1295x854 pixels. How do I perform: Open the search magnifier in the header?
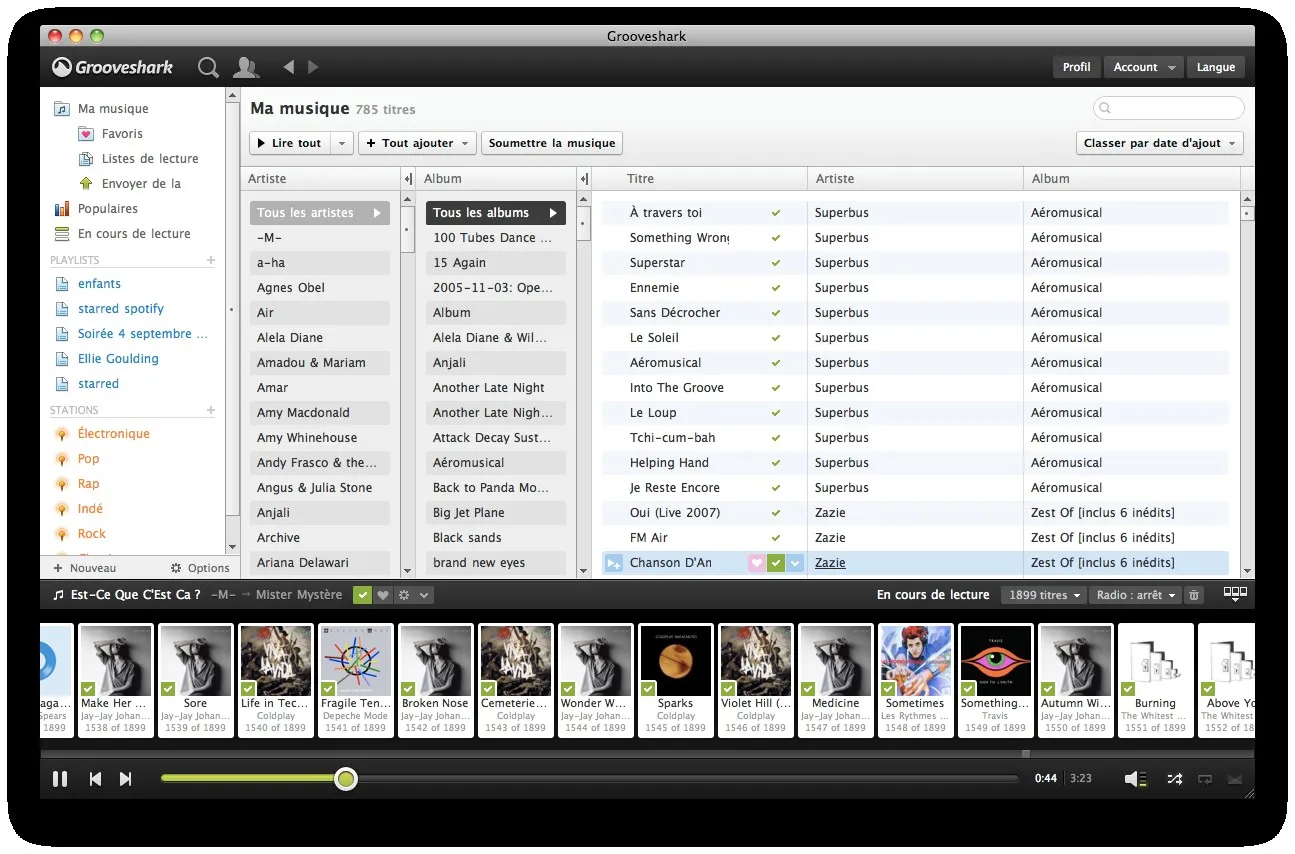coord(208,67)
